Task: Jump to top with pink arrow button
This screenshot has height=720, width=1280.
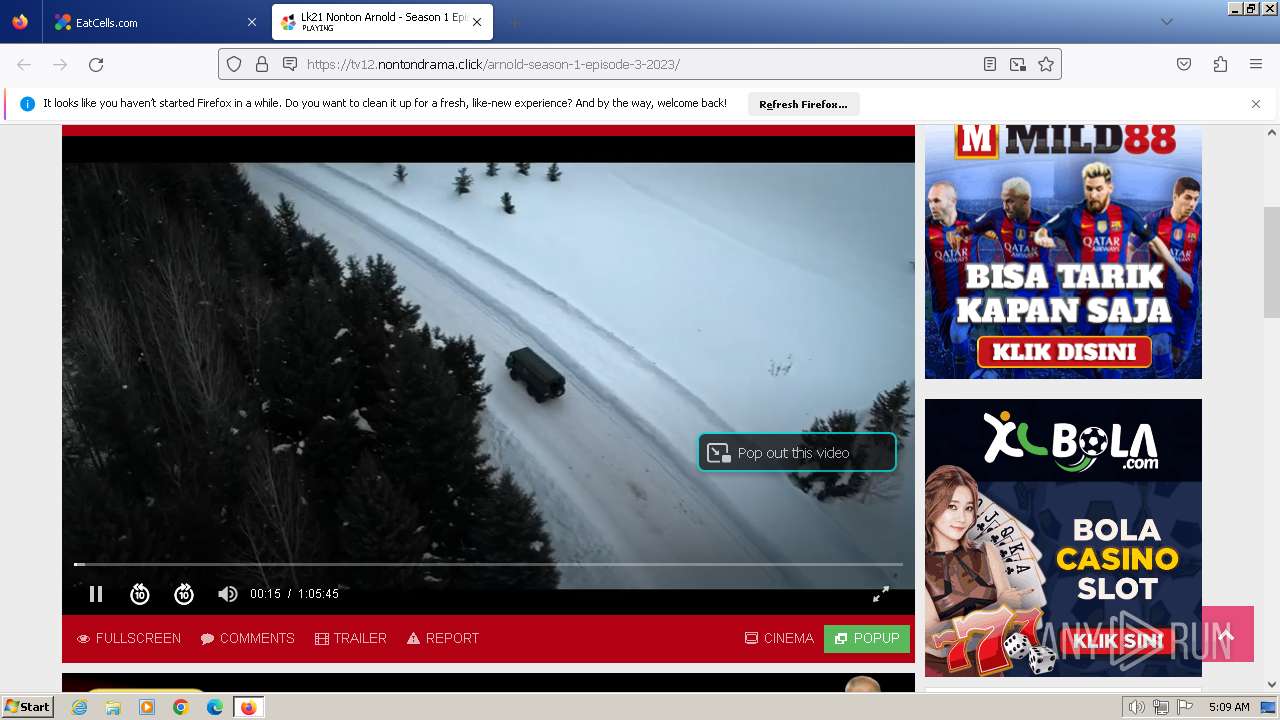Action: click(1227, 634)
